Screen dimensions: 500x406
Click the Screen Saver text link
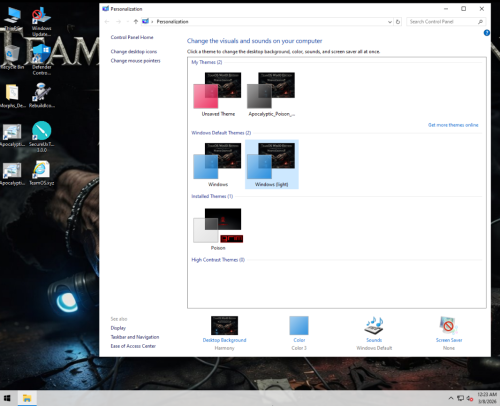click(x=449, y=340)
